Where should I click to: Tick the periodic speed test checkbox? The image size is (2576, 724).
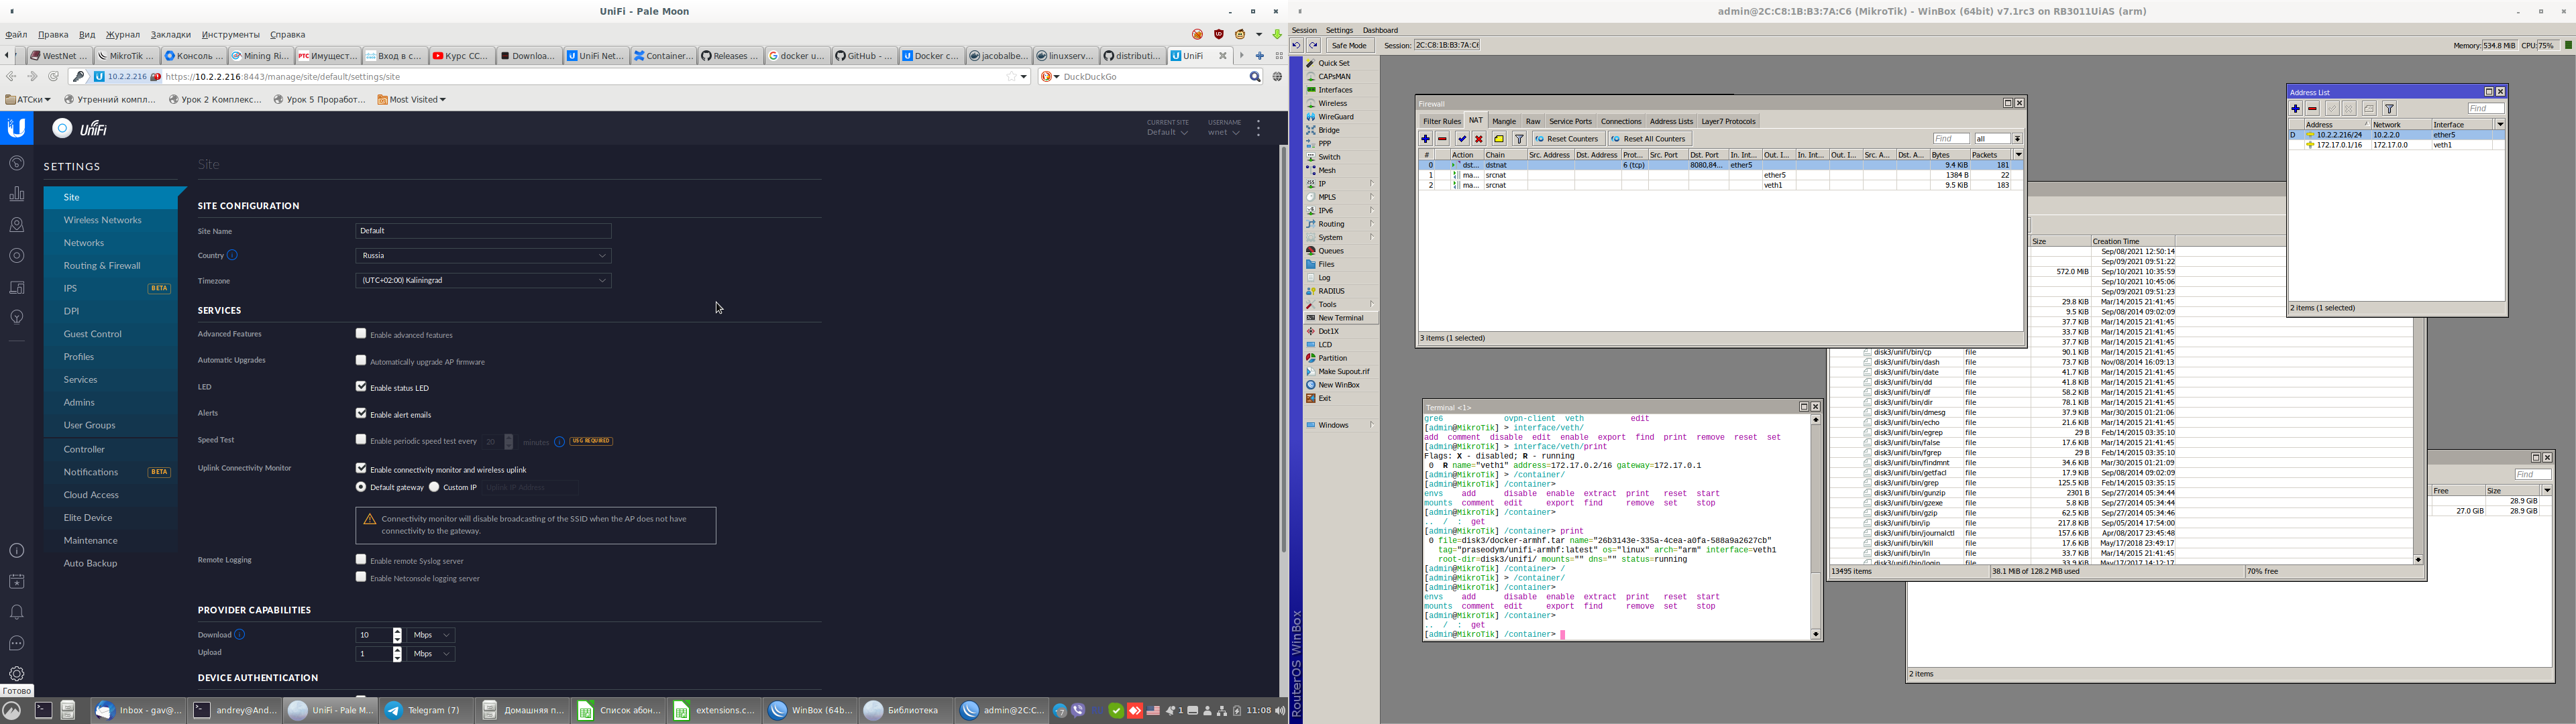(x=361, y=440)
